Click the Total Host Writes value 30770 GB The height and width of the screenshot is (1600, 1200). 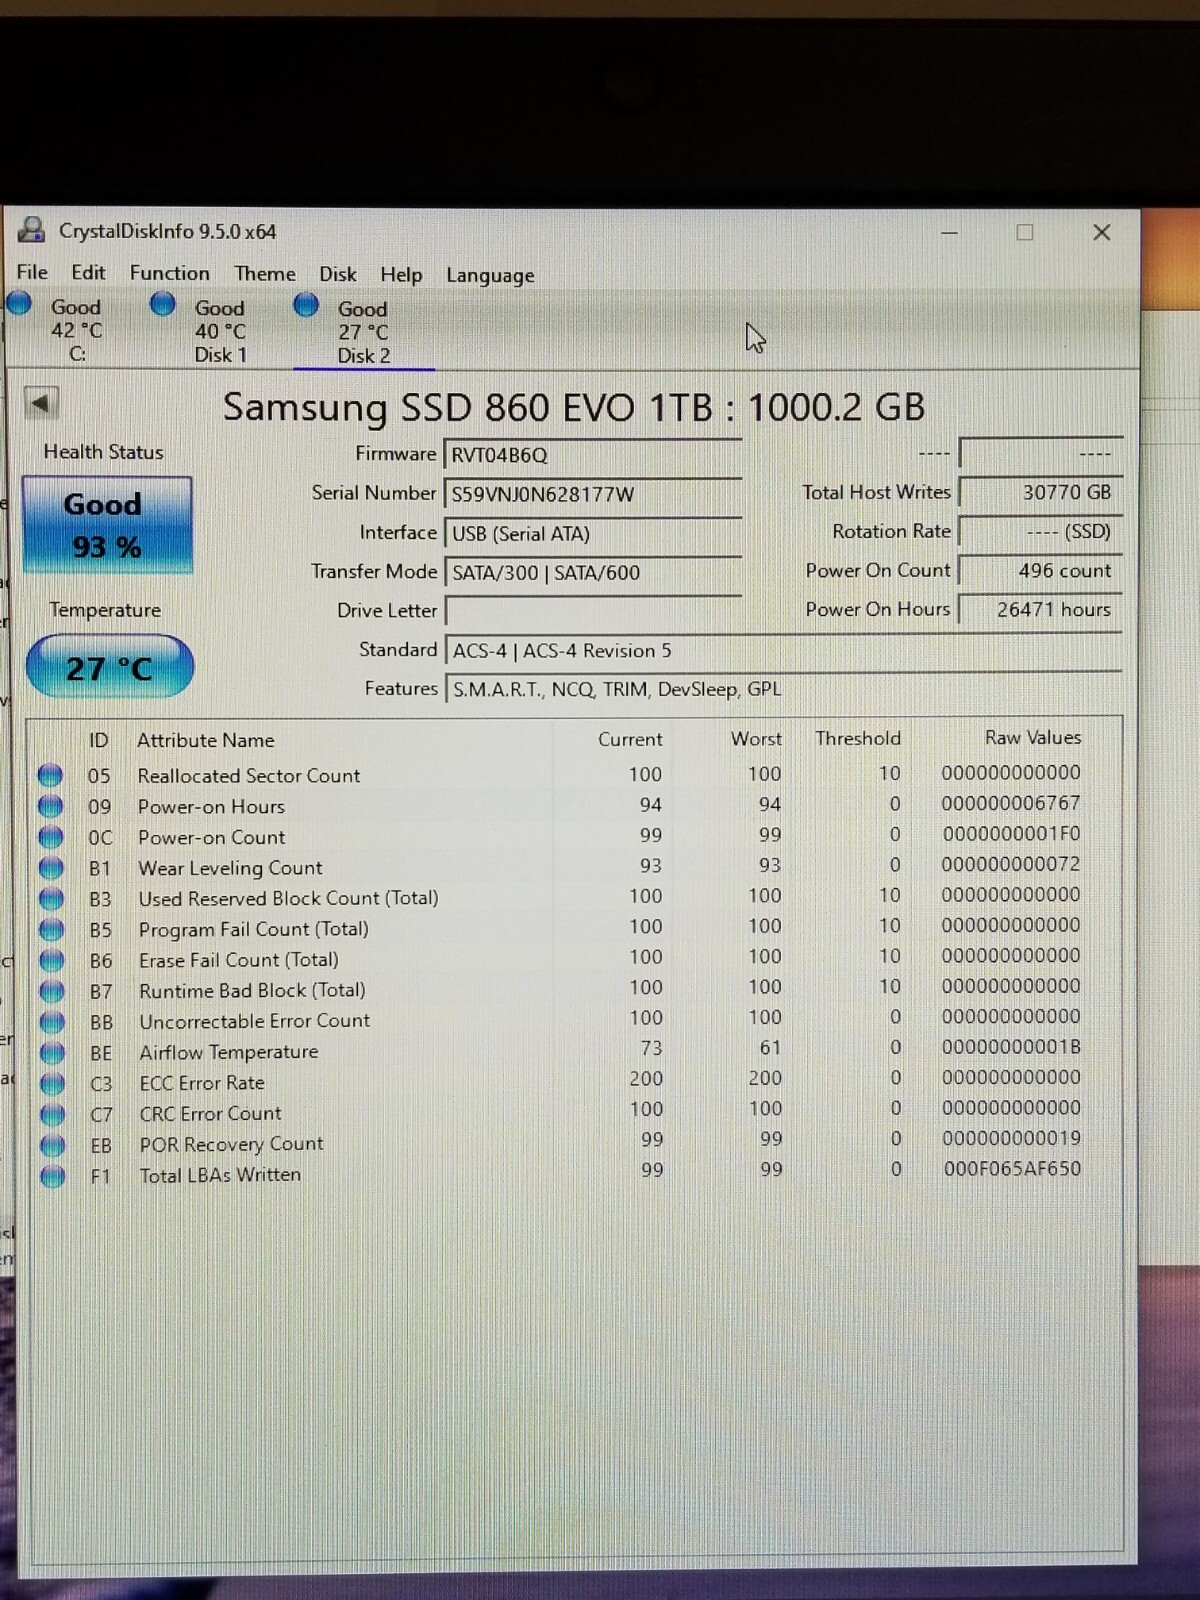(x=1040, y=492)
